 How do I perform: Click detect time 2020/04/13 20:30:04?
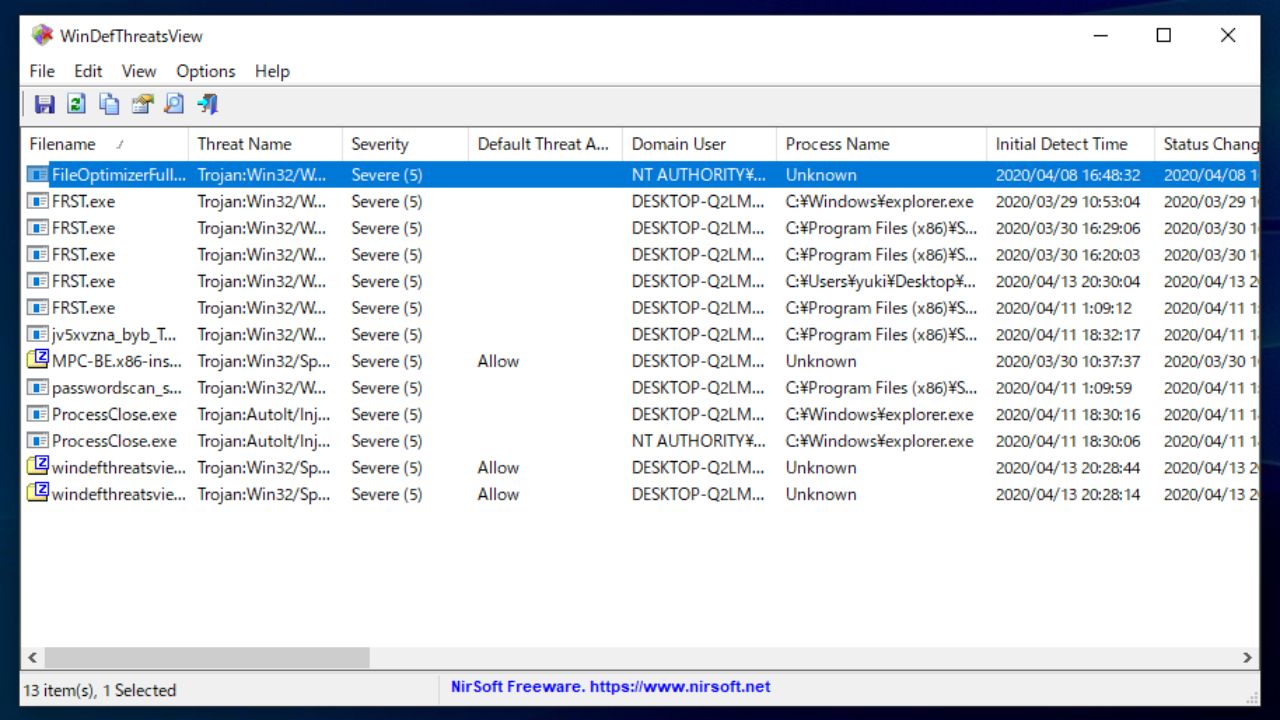pyautogui.click(x=1068, y=282)
